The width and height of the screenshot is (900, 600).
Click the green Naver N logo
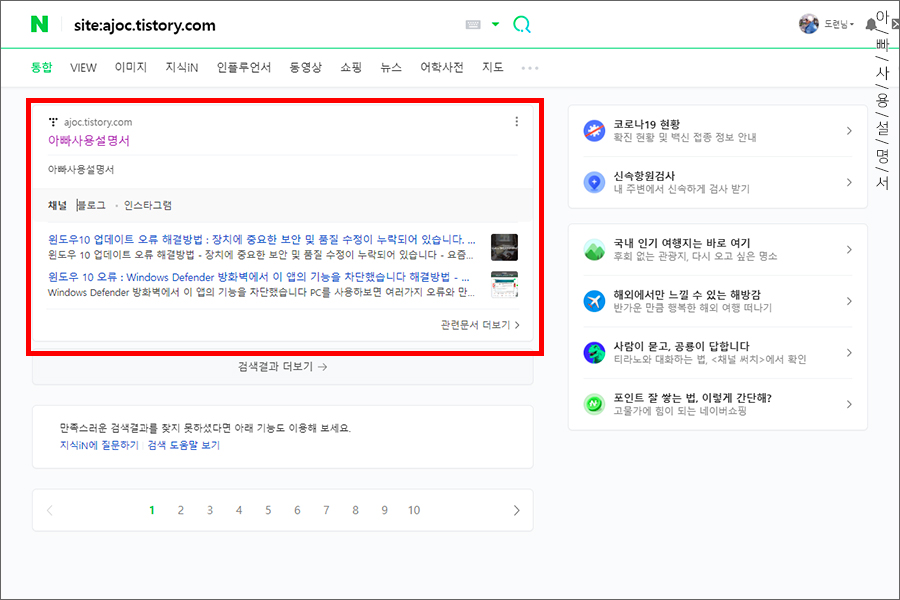39,24
